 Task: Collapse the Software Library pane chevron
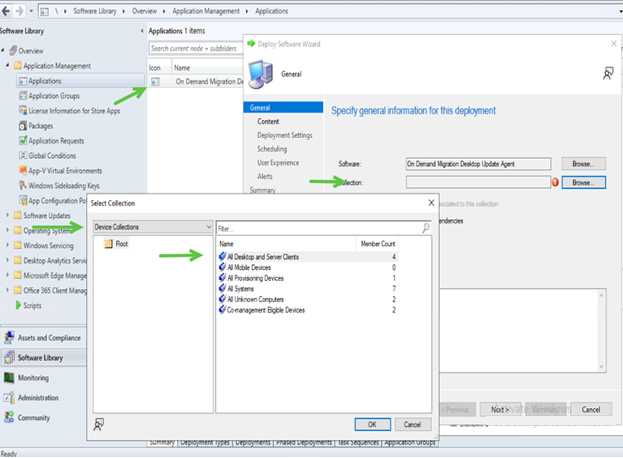point(142,31)
